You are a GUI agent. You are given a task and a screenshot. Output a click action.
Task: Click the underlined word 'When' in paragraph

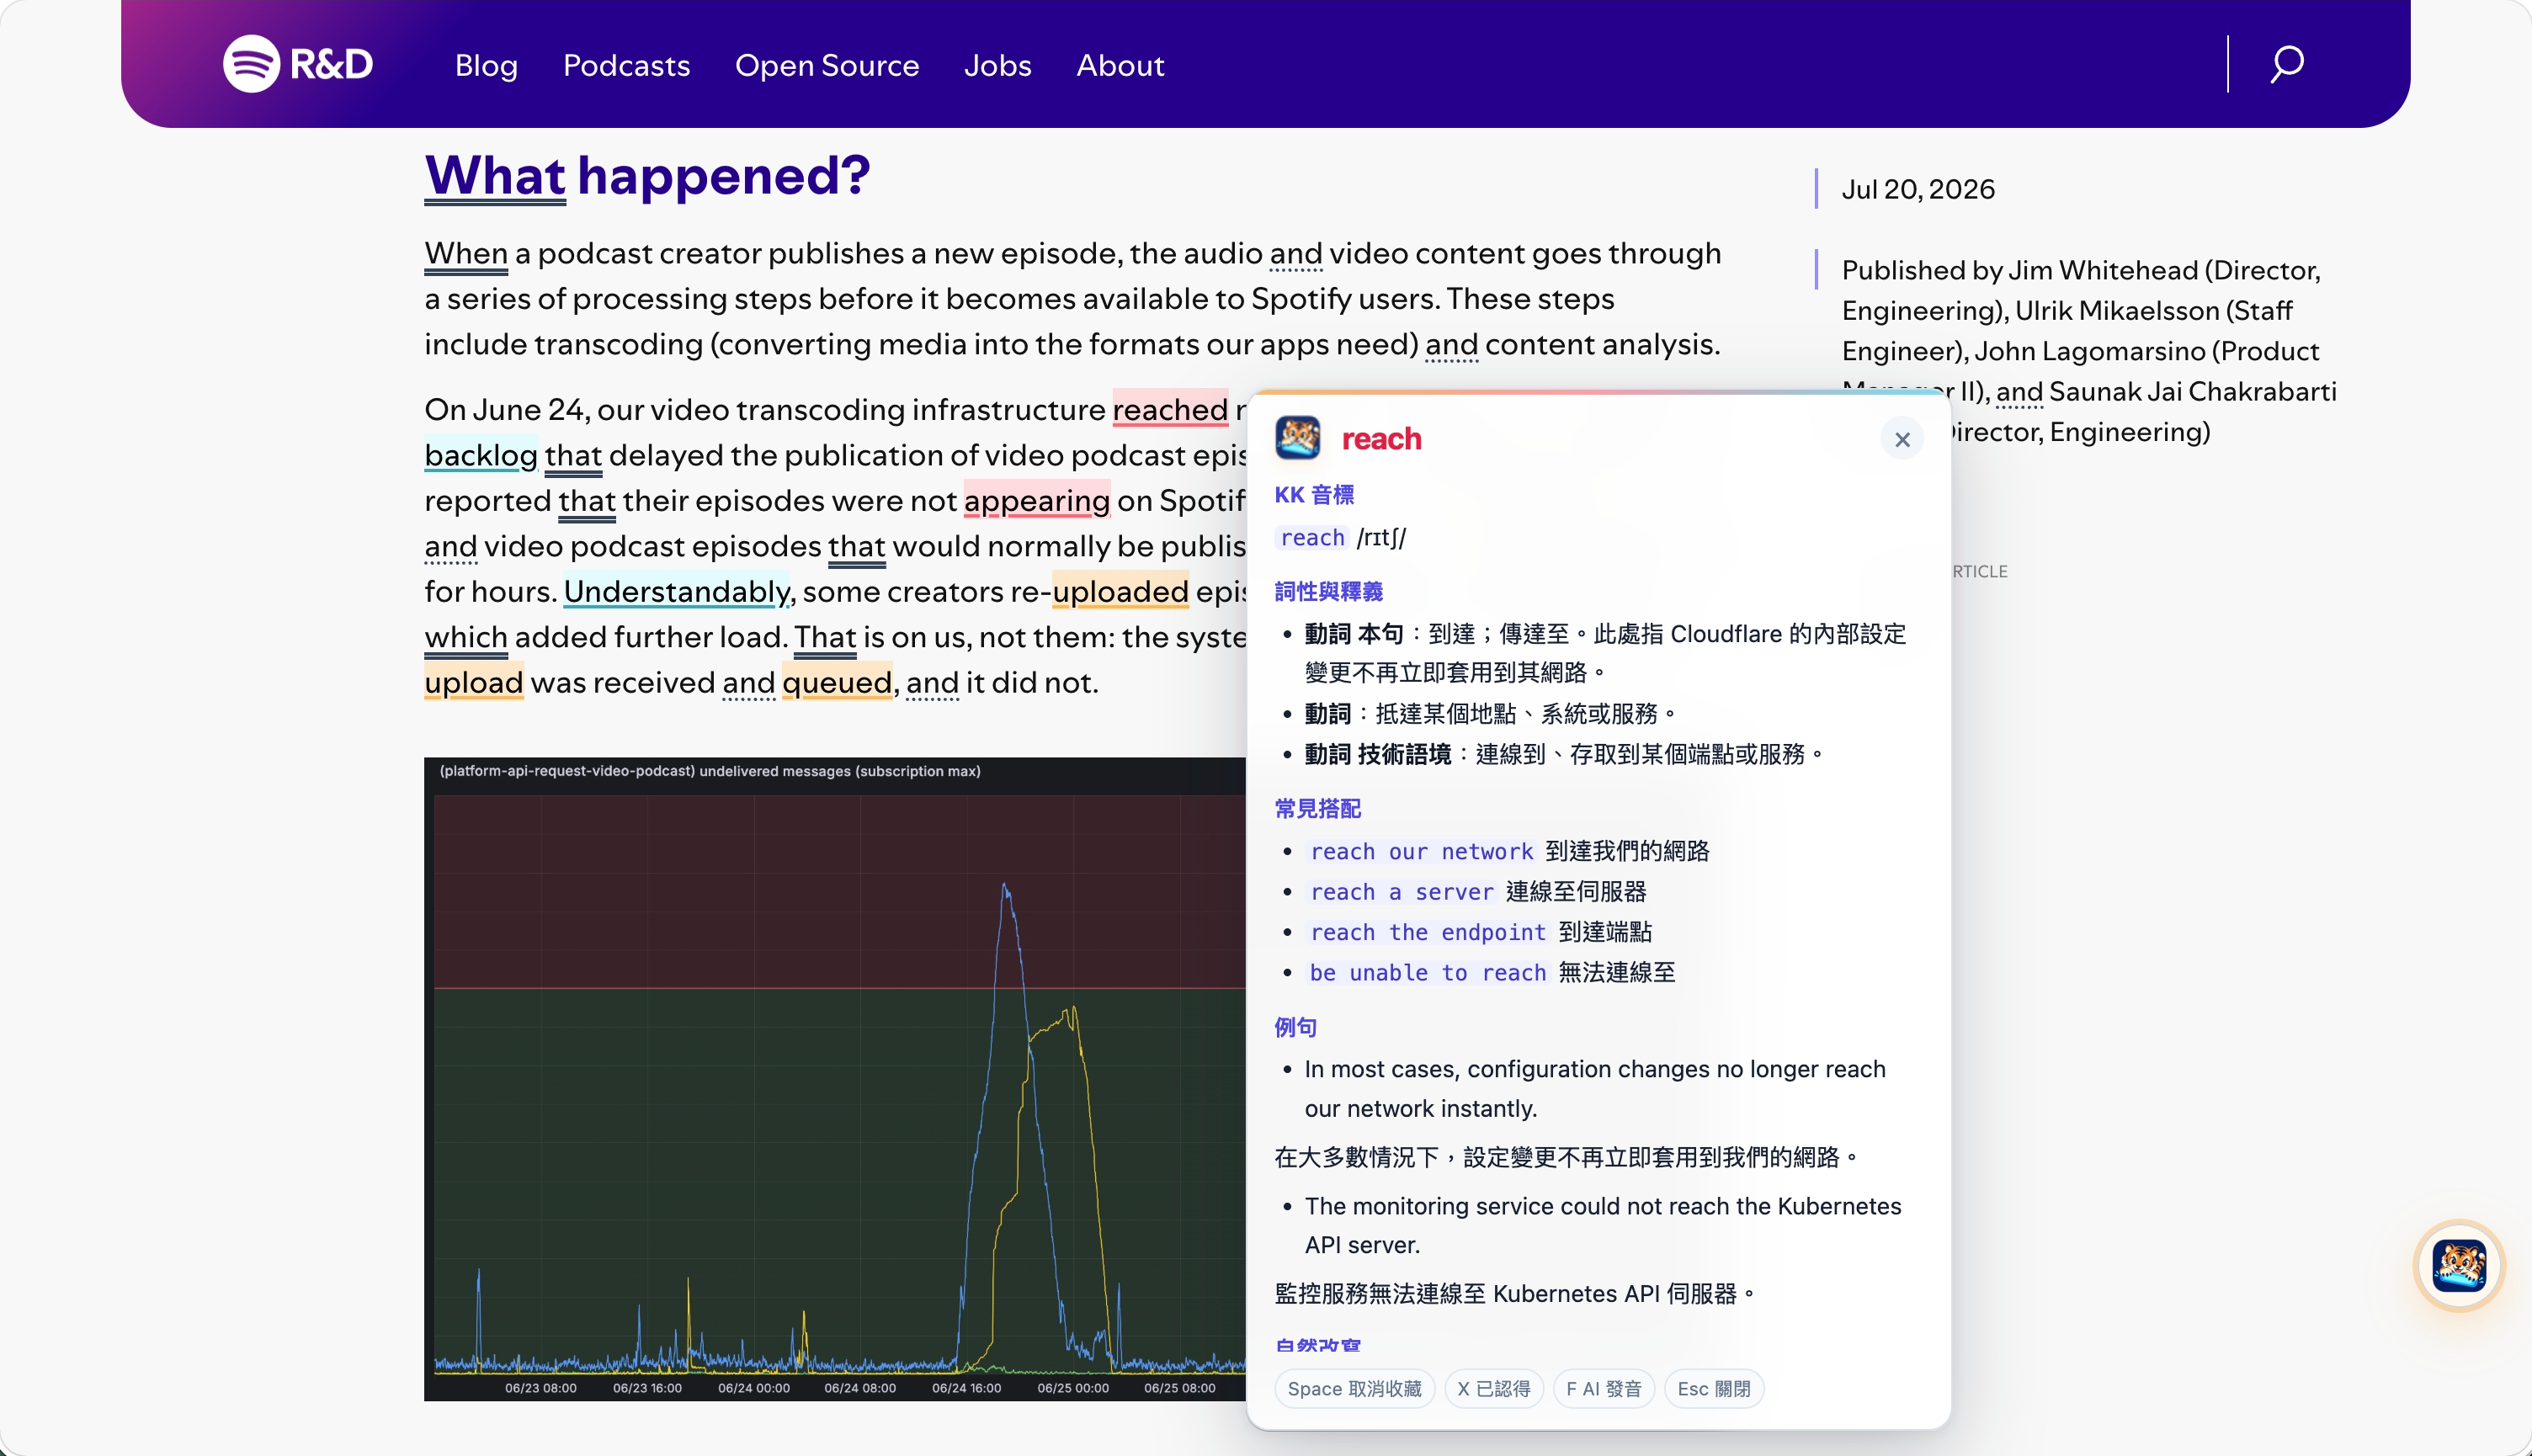(x=466, y=253)
